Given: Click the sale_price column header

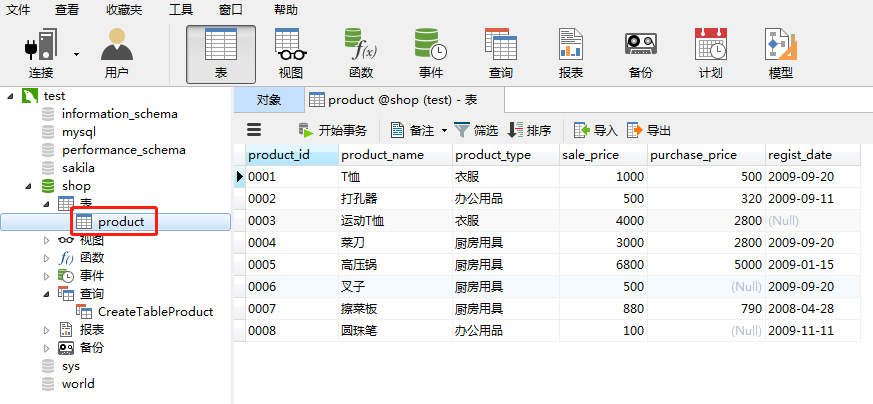Looking at the screenshot, I should point(604,155).
